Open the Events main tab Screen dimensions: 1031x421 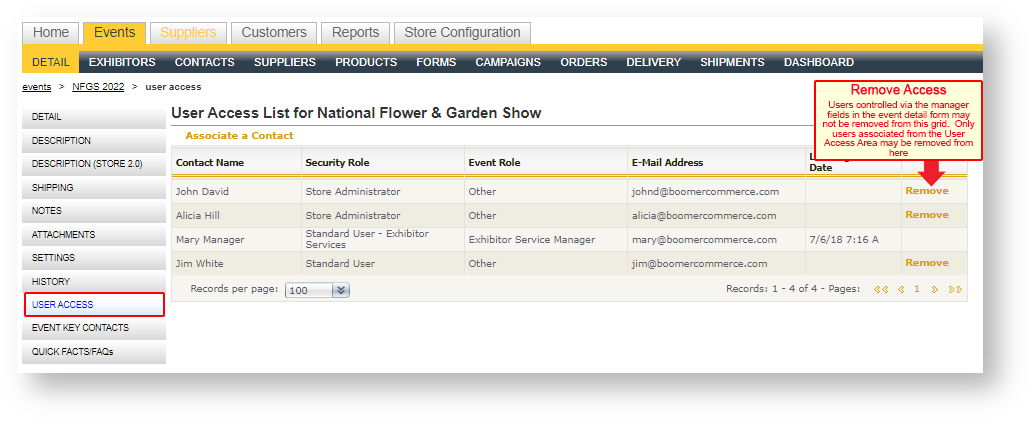tap(114, 33)
